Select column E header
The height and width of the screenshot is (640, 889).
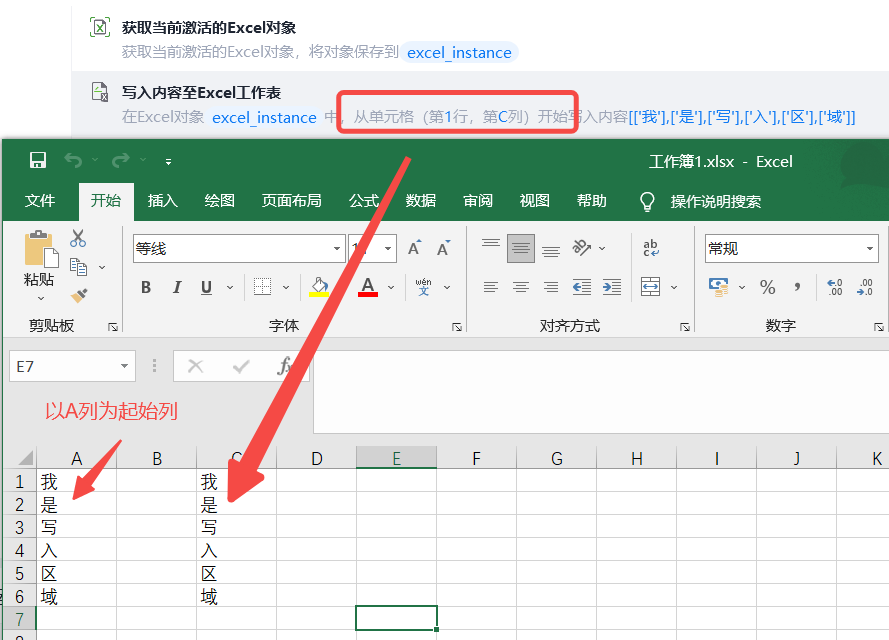coord(396,458)
